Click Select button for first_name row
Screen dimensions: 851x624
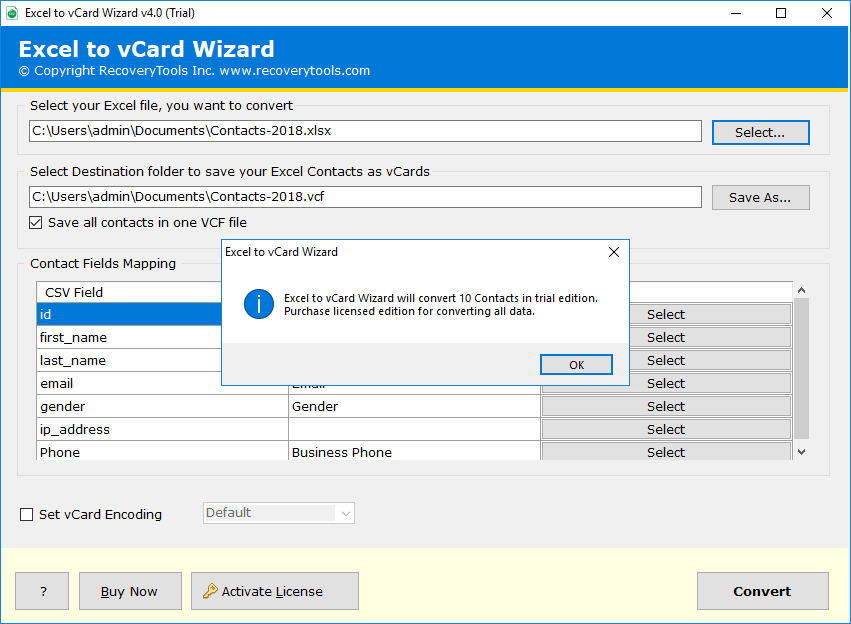coord(709,337)
